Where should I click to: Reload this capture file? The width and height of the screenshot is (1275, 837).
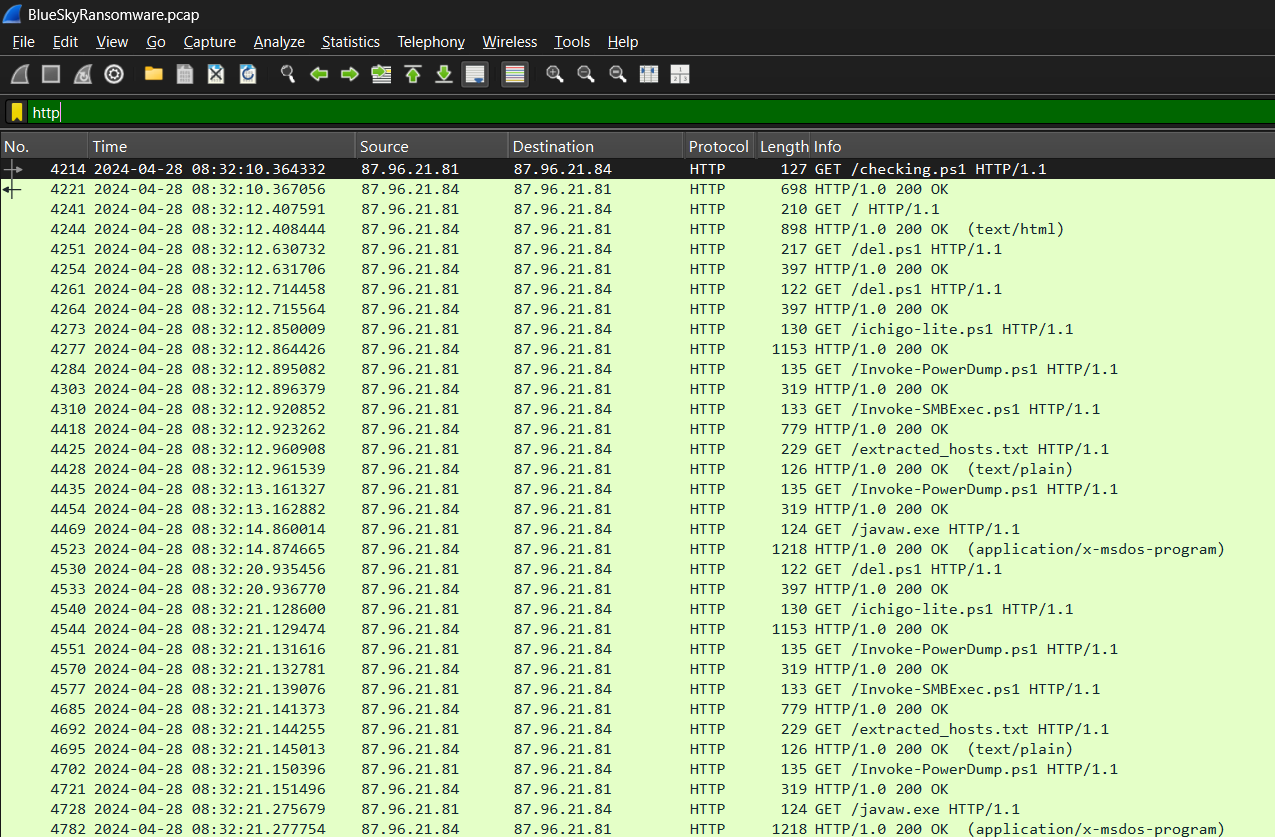[x=248, y=74]
